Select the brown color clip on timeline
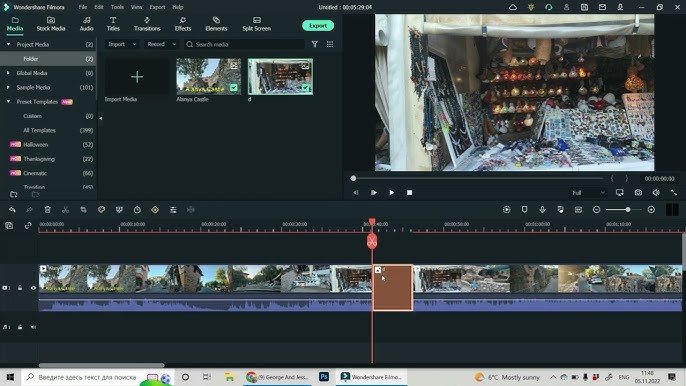Viewport: 686px width, 386px height. click(393, 288)
